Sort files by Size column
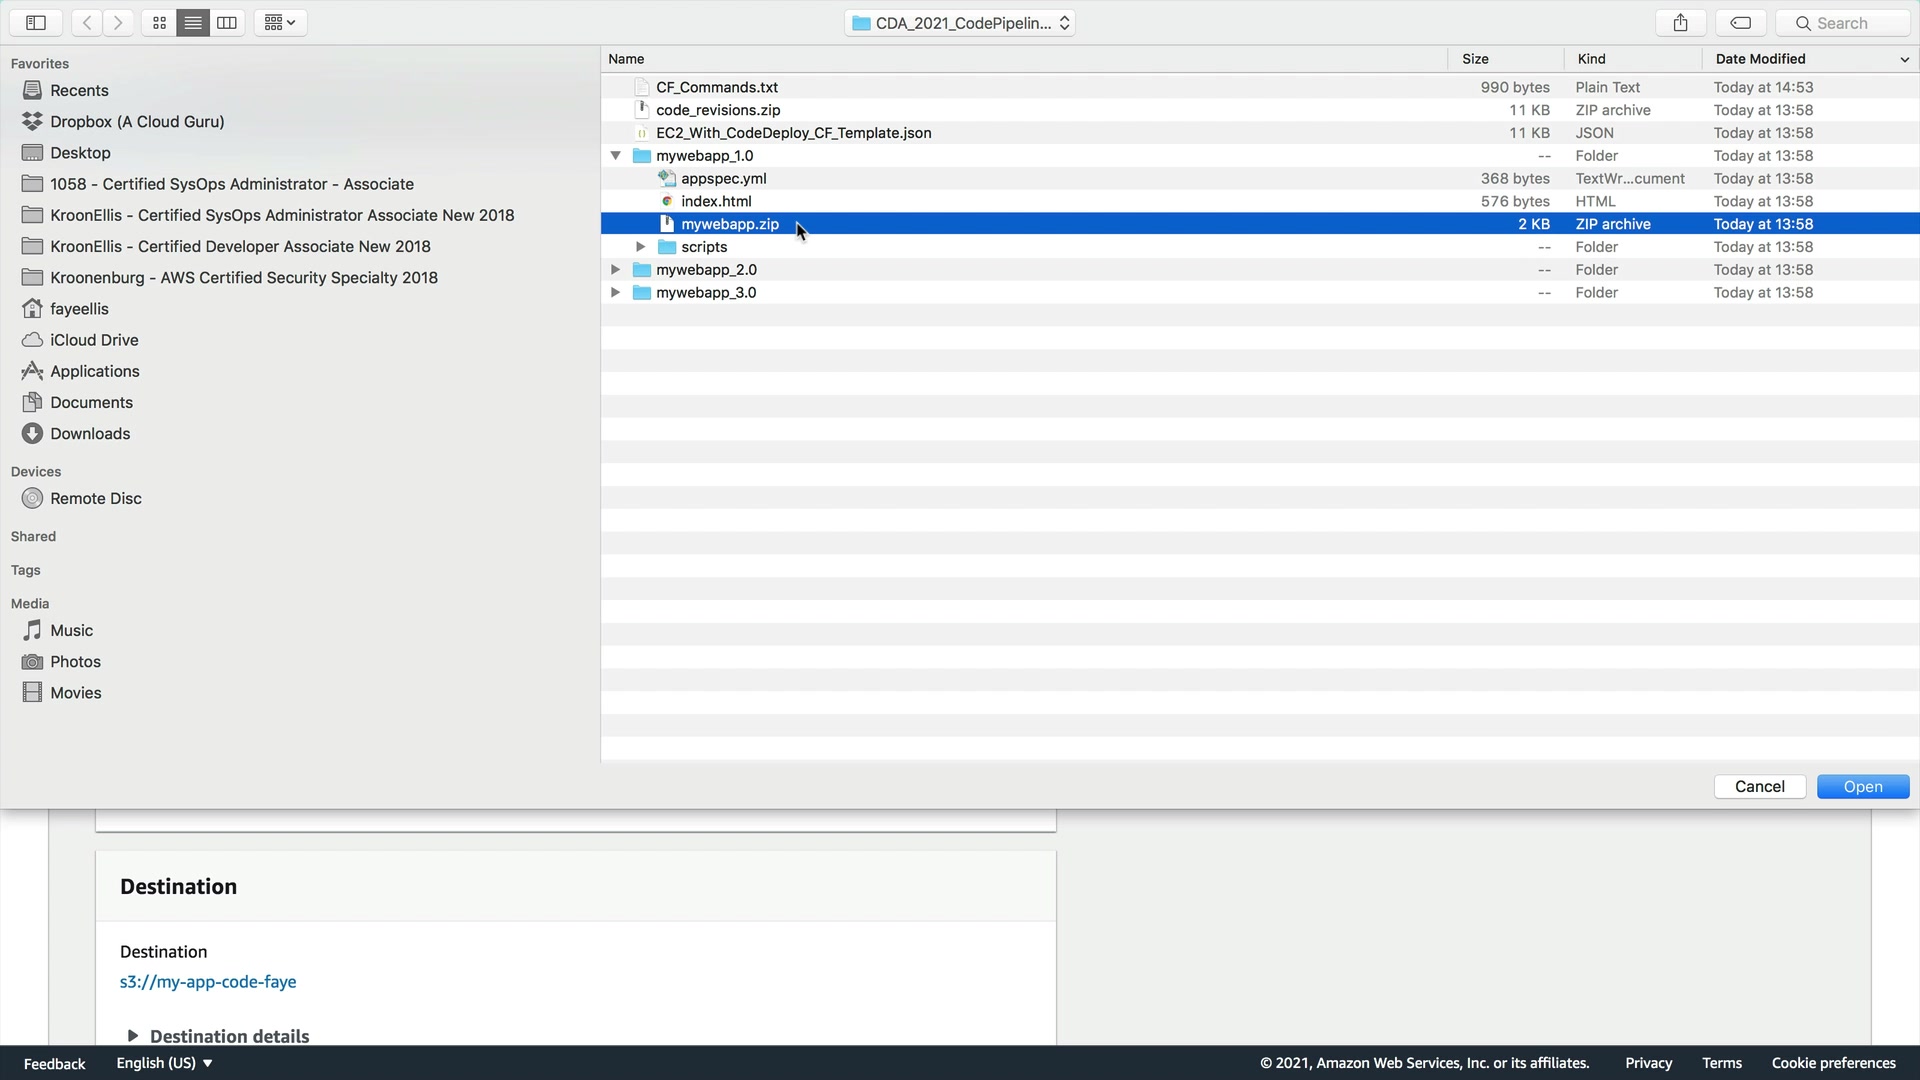 [x=1475, y=59]
